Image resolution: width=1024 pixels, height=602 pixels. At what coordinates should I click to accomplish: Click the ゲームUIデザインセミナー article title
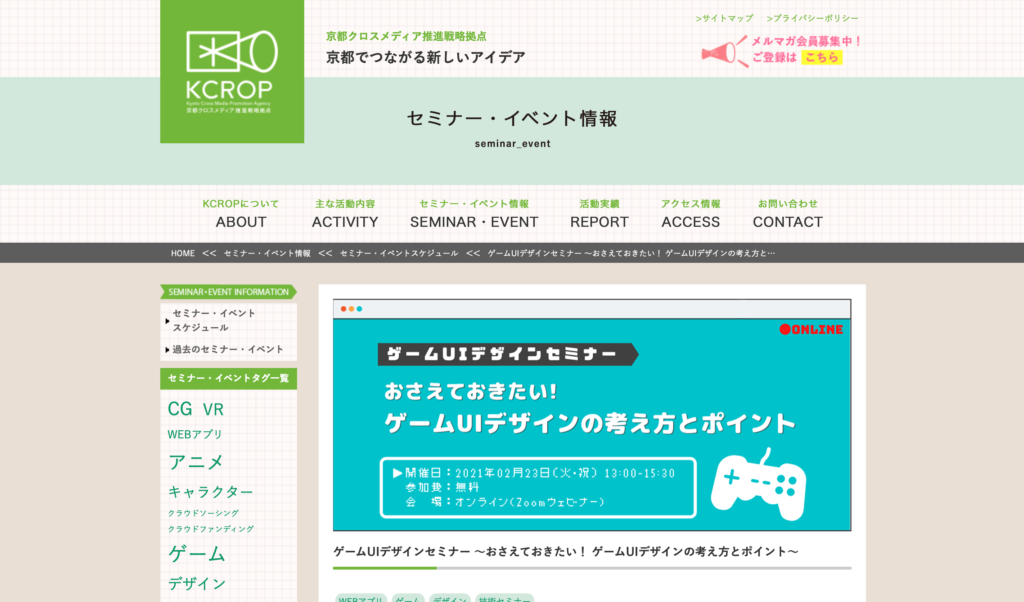click(566, 552)
